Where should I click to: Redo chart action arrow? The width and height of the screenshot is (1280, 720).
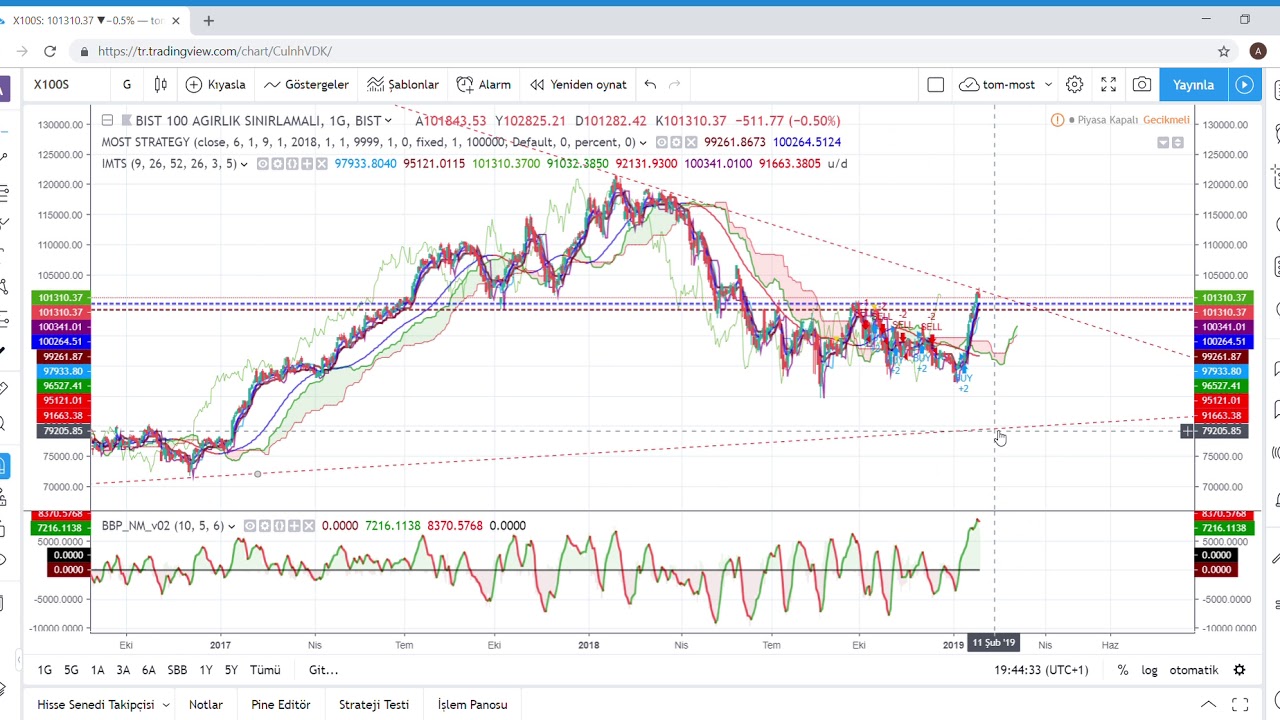click(x=674, y=85)
